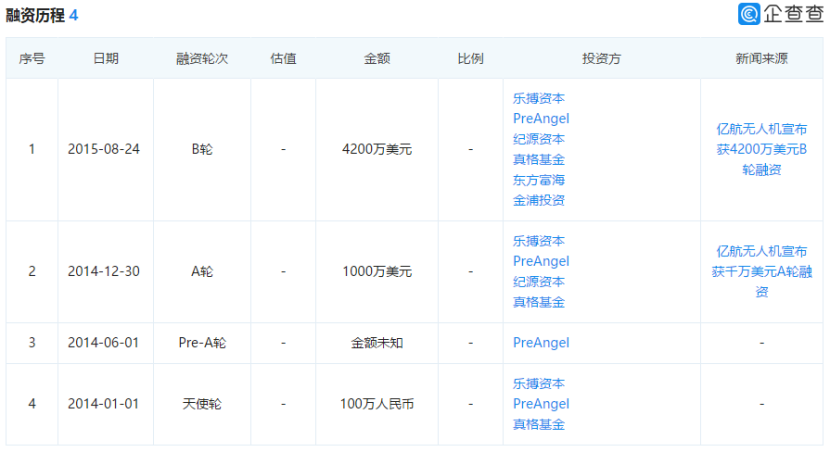Open 真格基金 in the B轮 row
This screenshot has width=830, height=453.
click(x=538, y=159)
